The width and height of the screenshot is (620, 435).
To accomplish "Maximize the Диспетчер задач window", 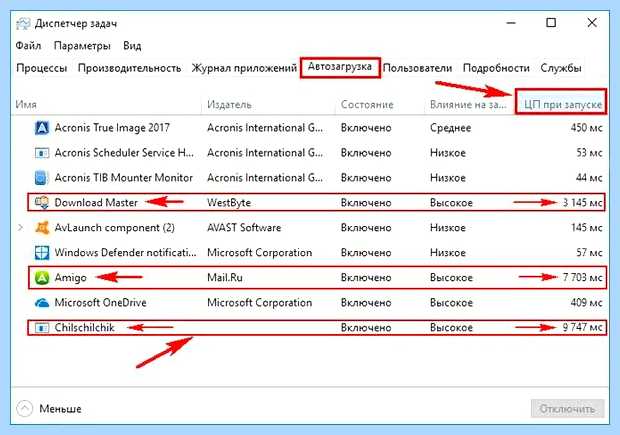I will pos(551,23).
